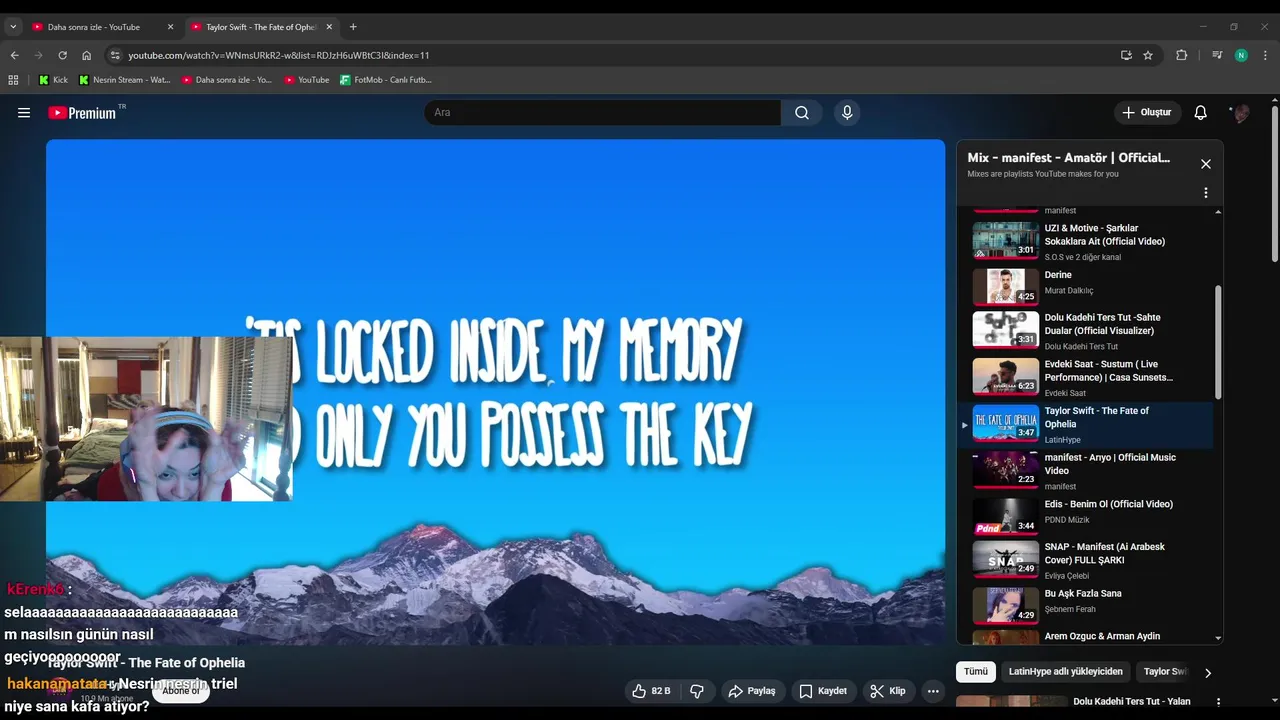
Task: Open the Taylor Swift chip
Action: coord(1164,672)
